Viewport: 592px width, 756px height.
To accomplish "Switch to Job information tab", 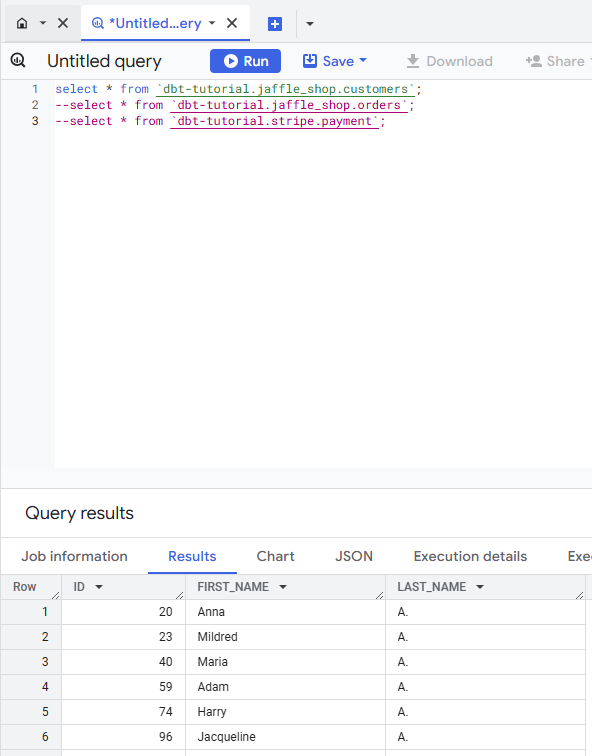I will (74, 556).
